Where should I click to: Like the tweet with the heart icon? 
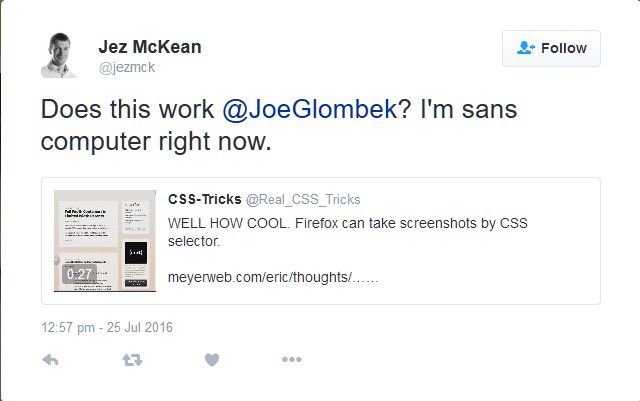click(x=211, y=360)
